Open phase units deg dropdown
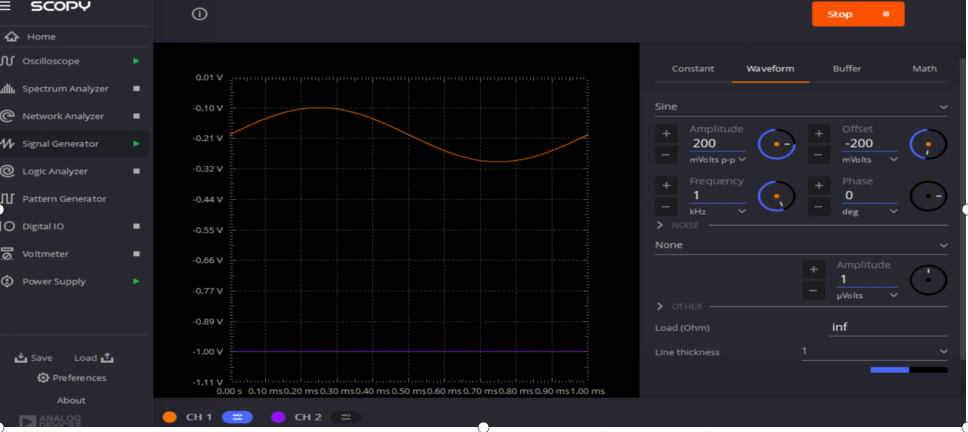Image resolution: width=968 pixels, height=432 pixels. [870, 211]
